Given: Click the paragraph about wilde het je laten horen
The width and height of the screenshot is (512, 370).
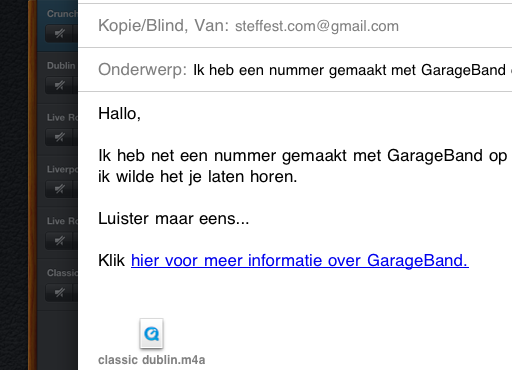Looking at the screenshot, I should (x=303, y=166).
